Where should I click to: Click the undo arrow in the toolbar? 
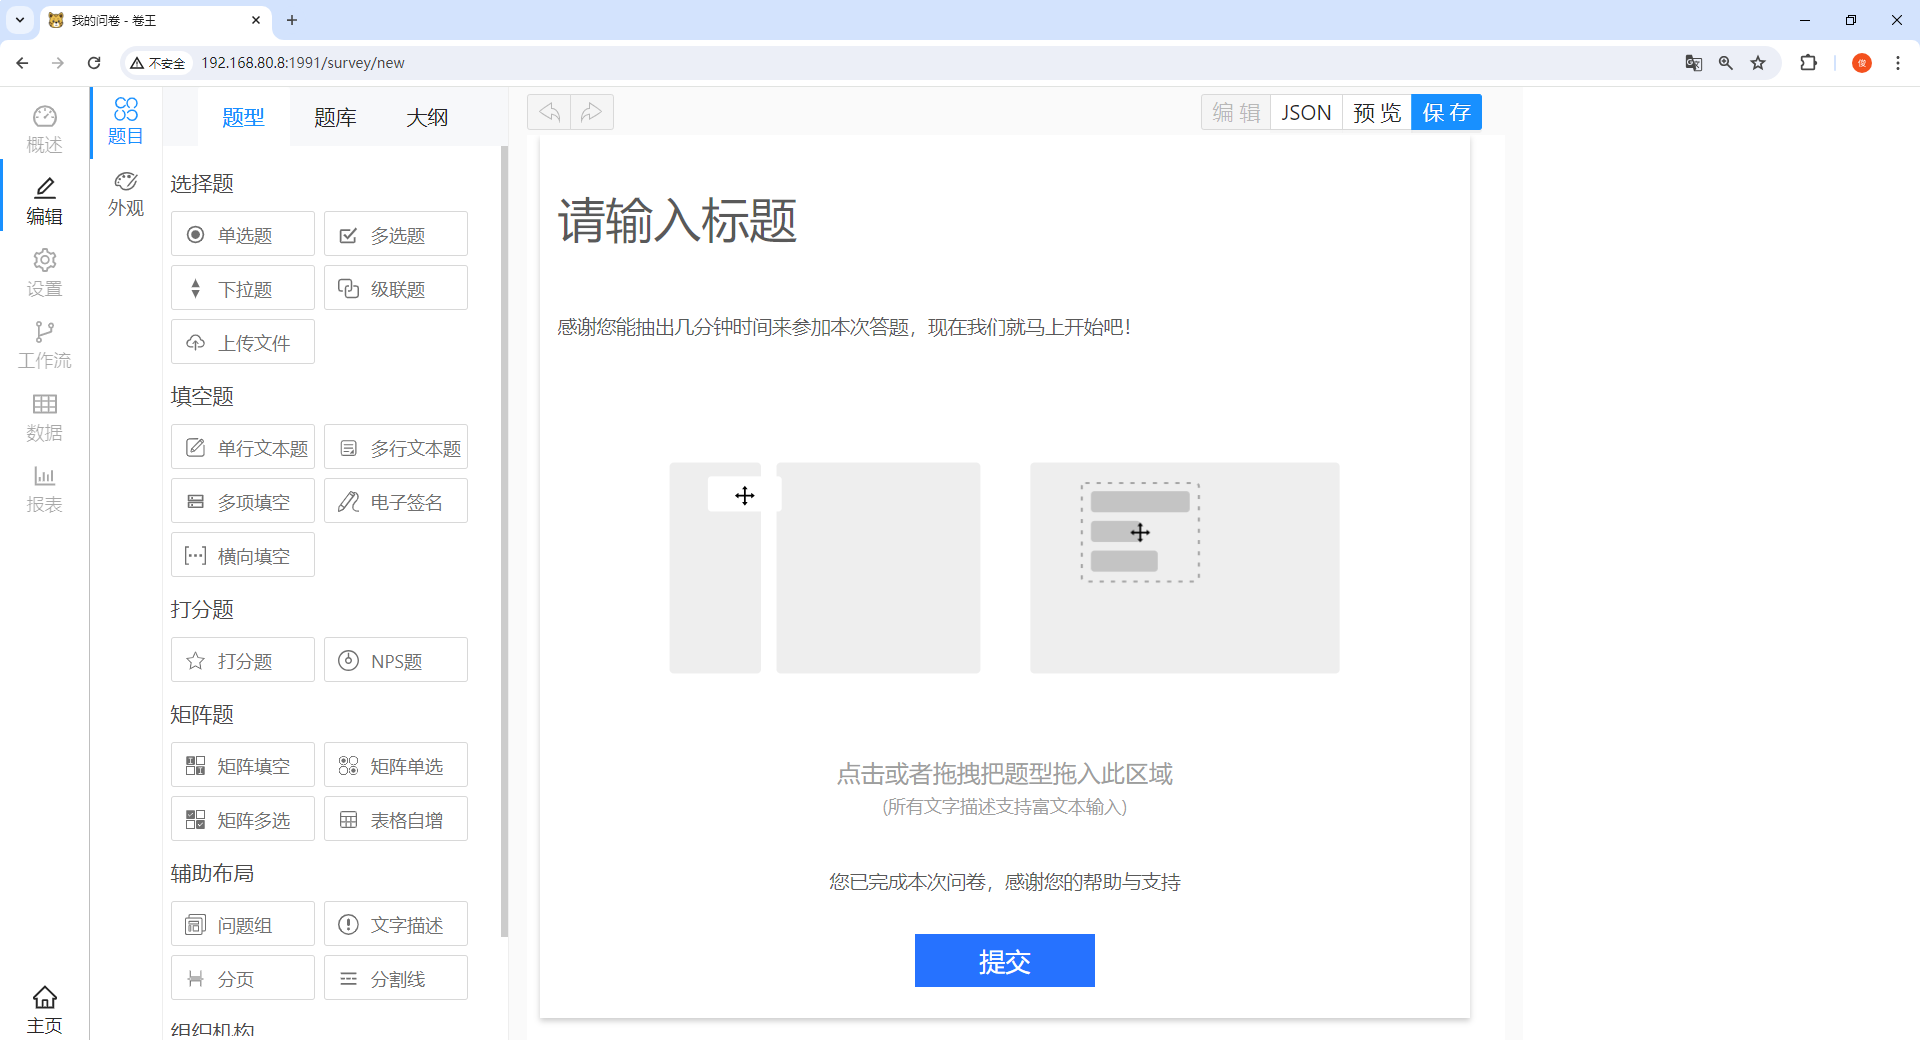[549, 112]
